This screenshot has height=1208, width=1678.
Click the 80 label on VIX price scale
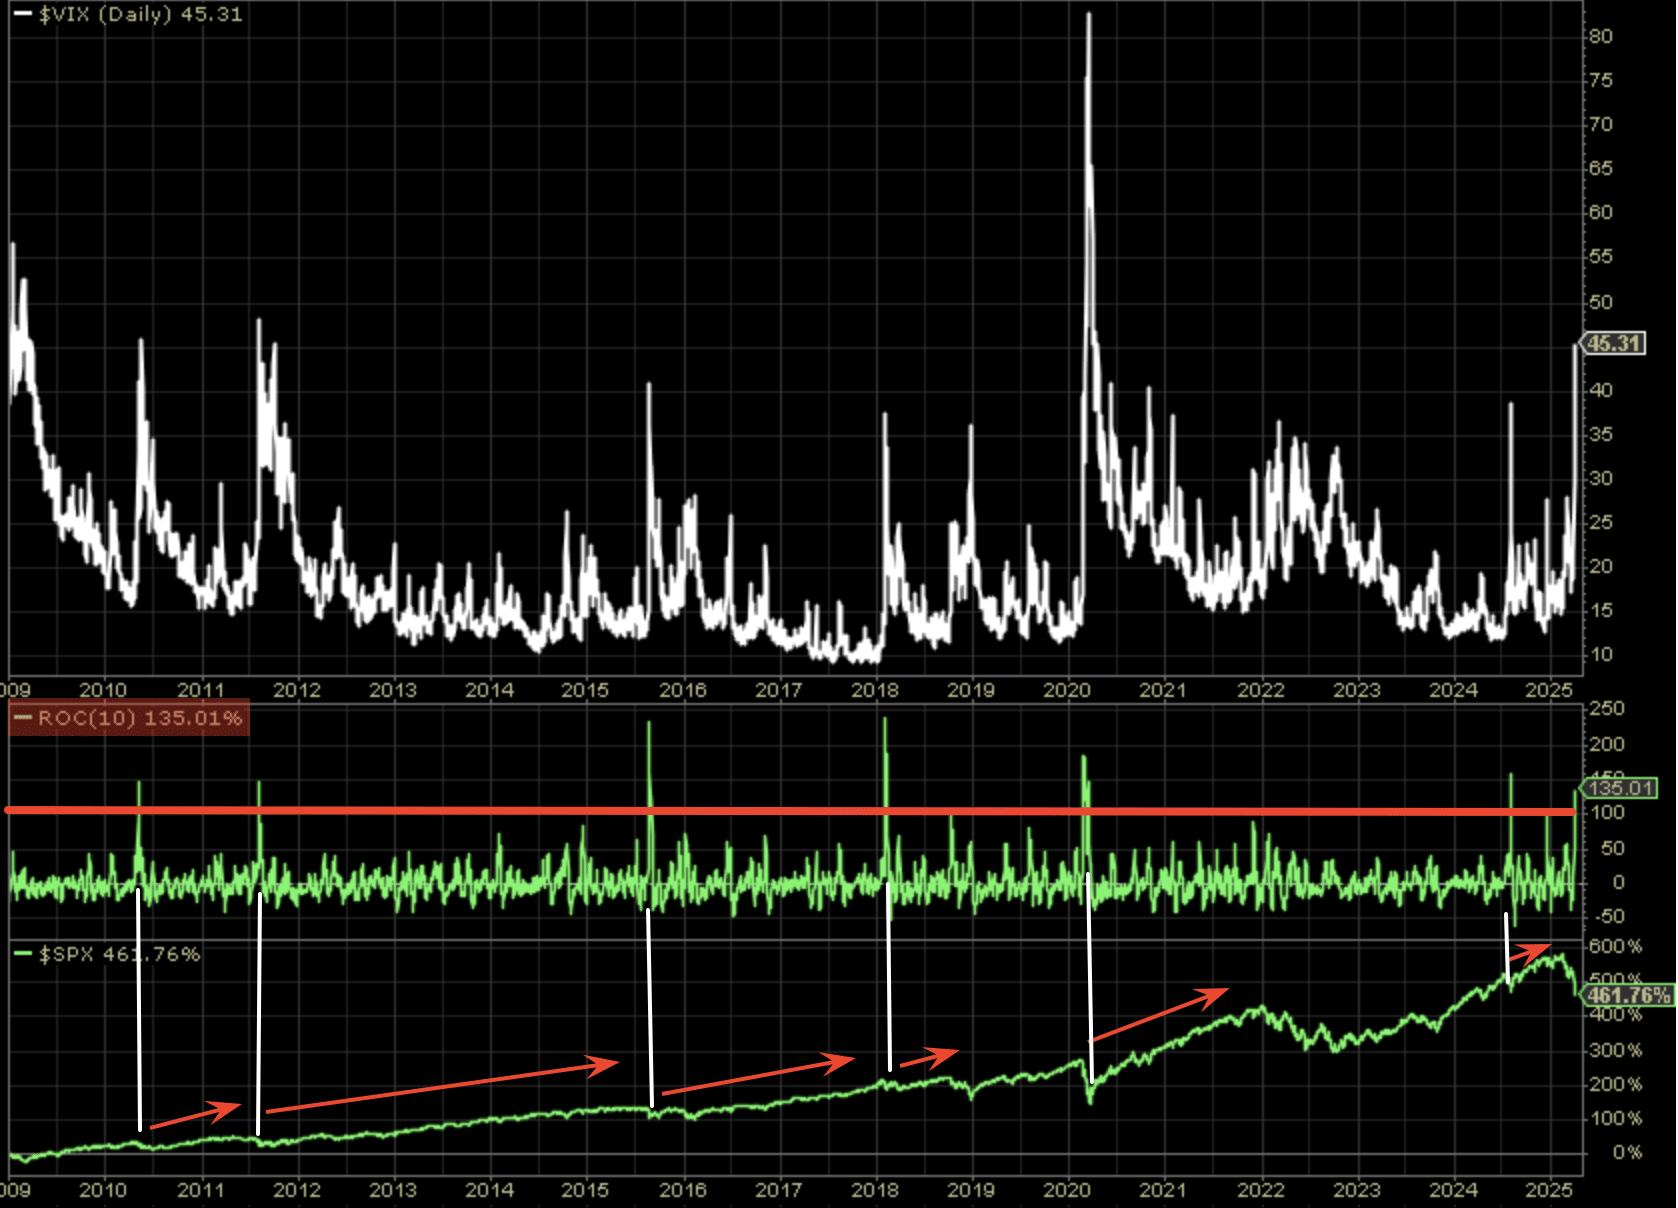coord(1601,36)
